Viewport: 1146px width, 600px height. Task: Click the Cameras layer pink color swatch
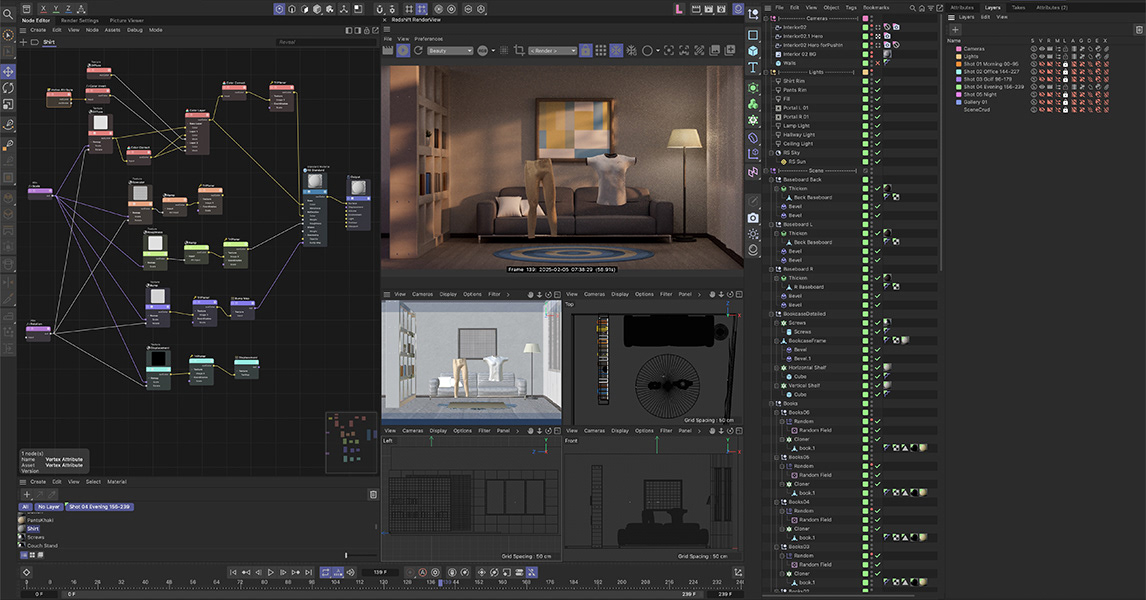[957, 48]
